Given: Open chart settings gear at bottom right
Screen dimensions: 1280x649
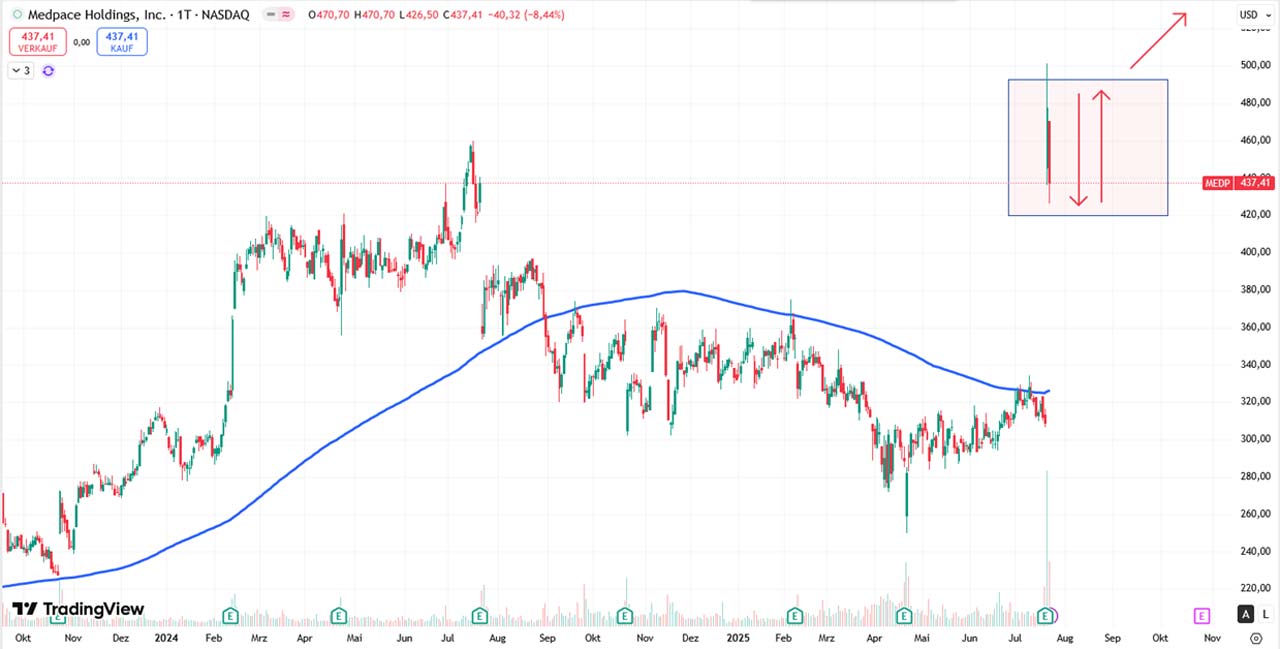Looking at the screenshot, I should tap(1256, 637).
